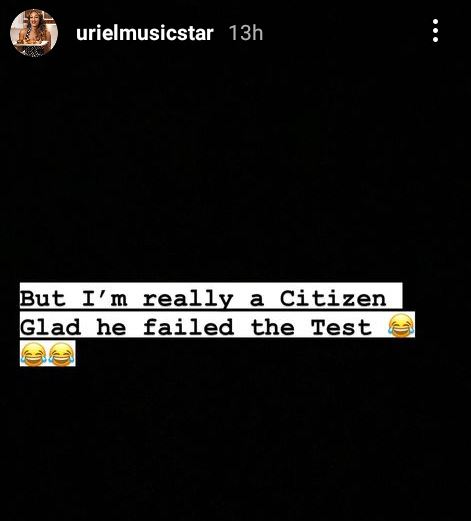Viewport: 471px width, 521px height.
Task: Click the word I'm in the first line
Action: point(105,298)
